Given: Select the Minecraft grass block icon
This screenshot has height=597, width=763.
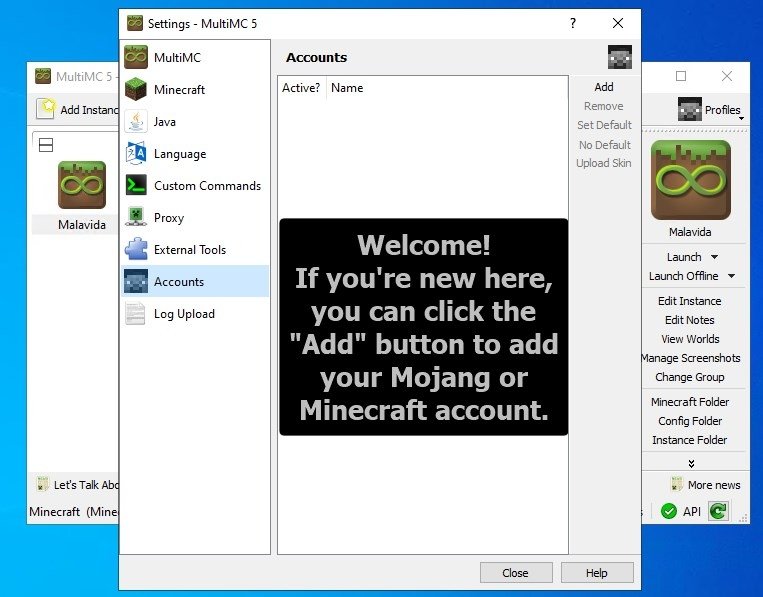Looking at the screenshot, I should click(x=136, y=90).
